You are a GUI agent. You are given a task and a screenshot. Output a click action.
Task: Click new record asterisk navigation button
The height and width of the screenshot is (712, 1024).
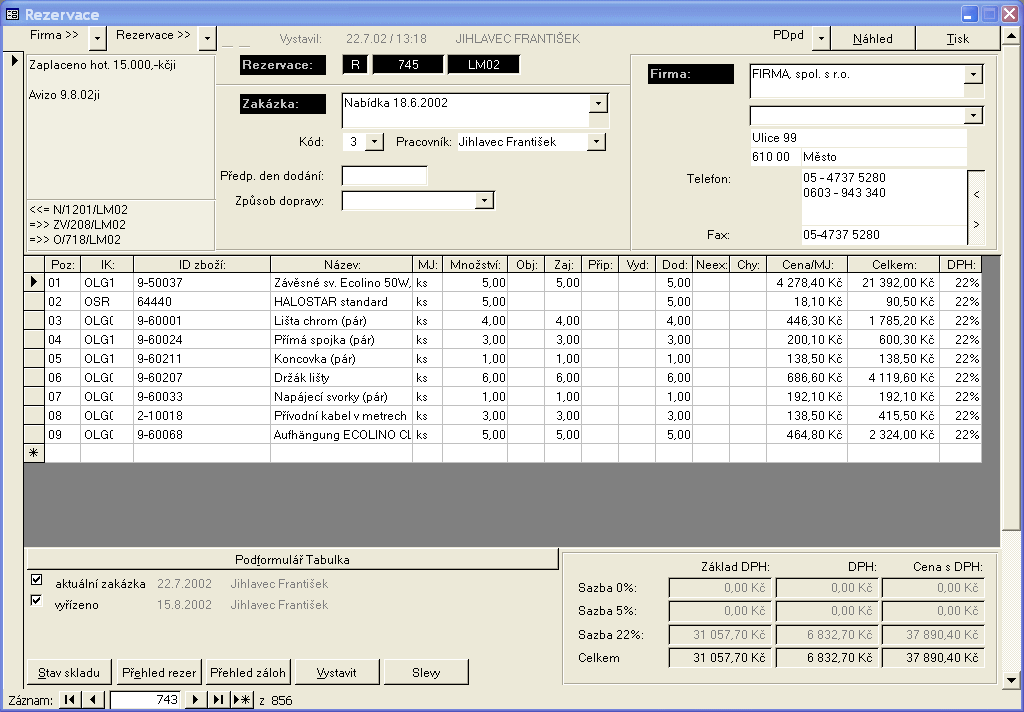point(242,700)
